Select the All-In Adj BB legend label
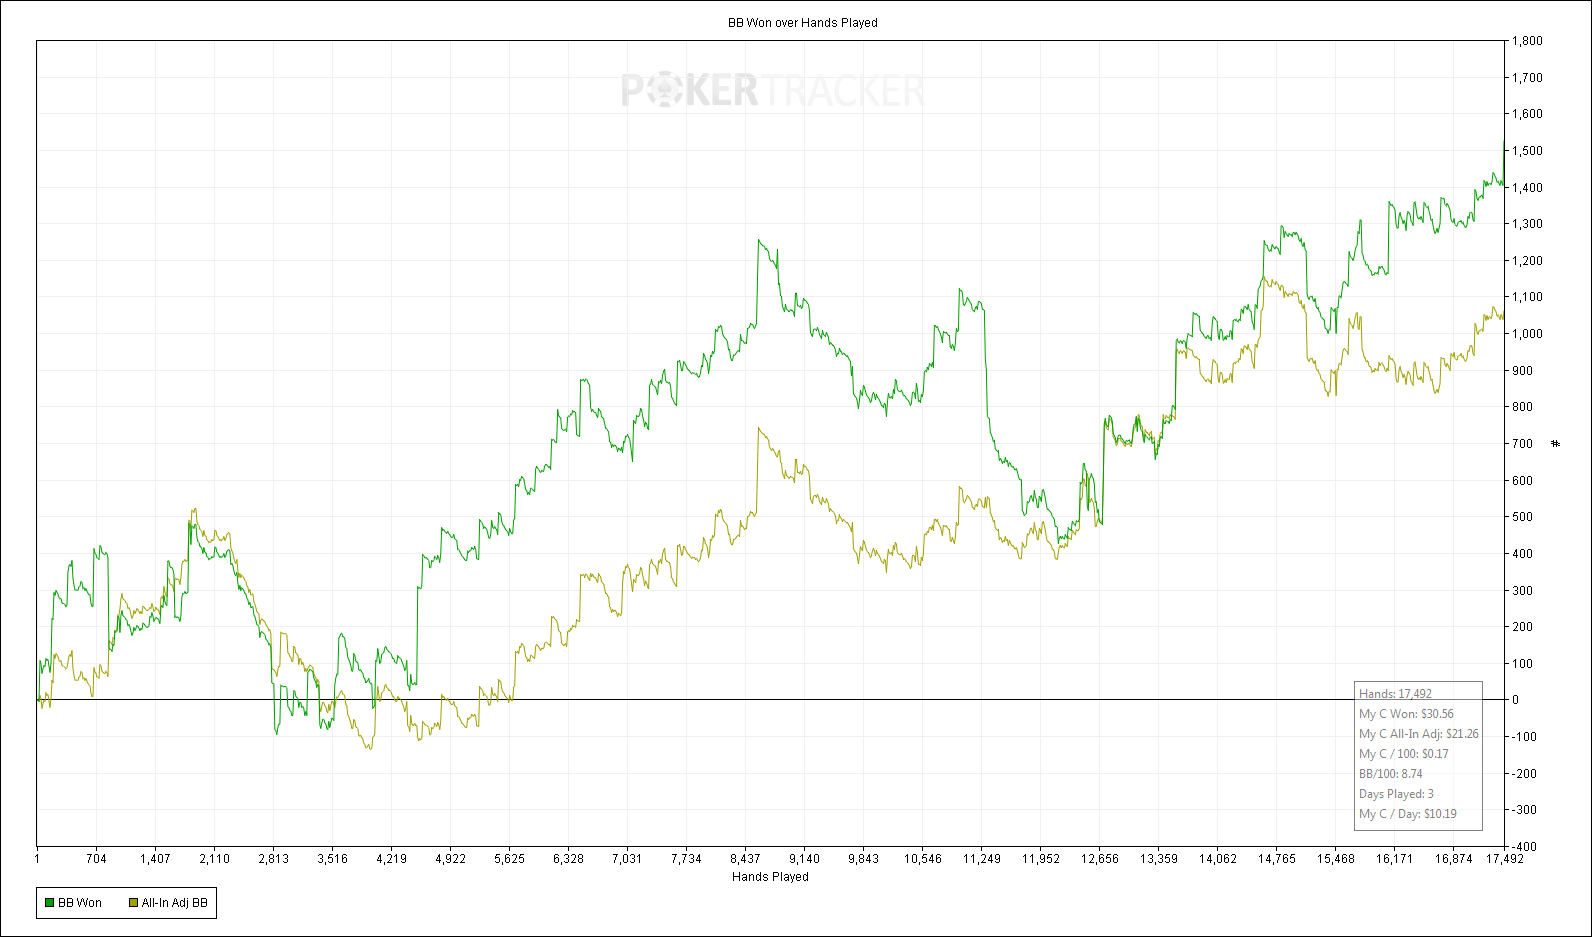 pyautogui.click(x=175, y=903)
